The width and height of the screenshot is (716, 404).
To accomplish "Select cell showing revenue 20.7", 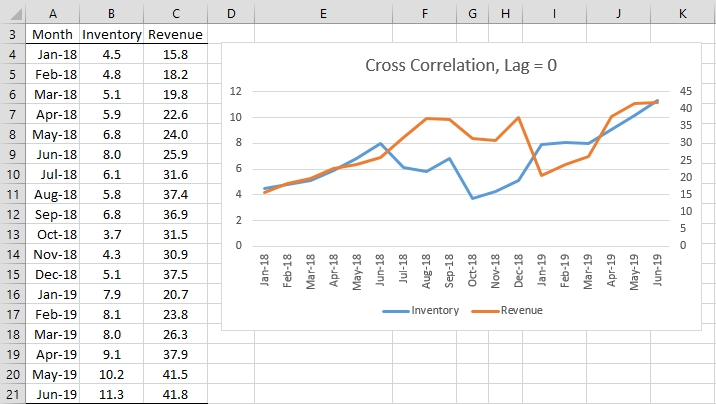I will [175, 294].
